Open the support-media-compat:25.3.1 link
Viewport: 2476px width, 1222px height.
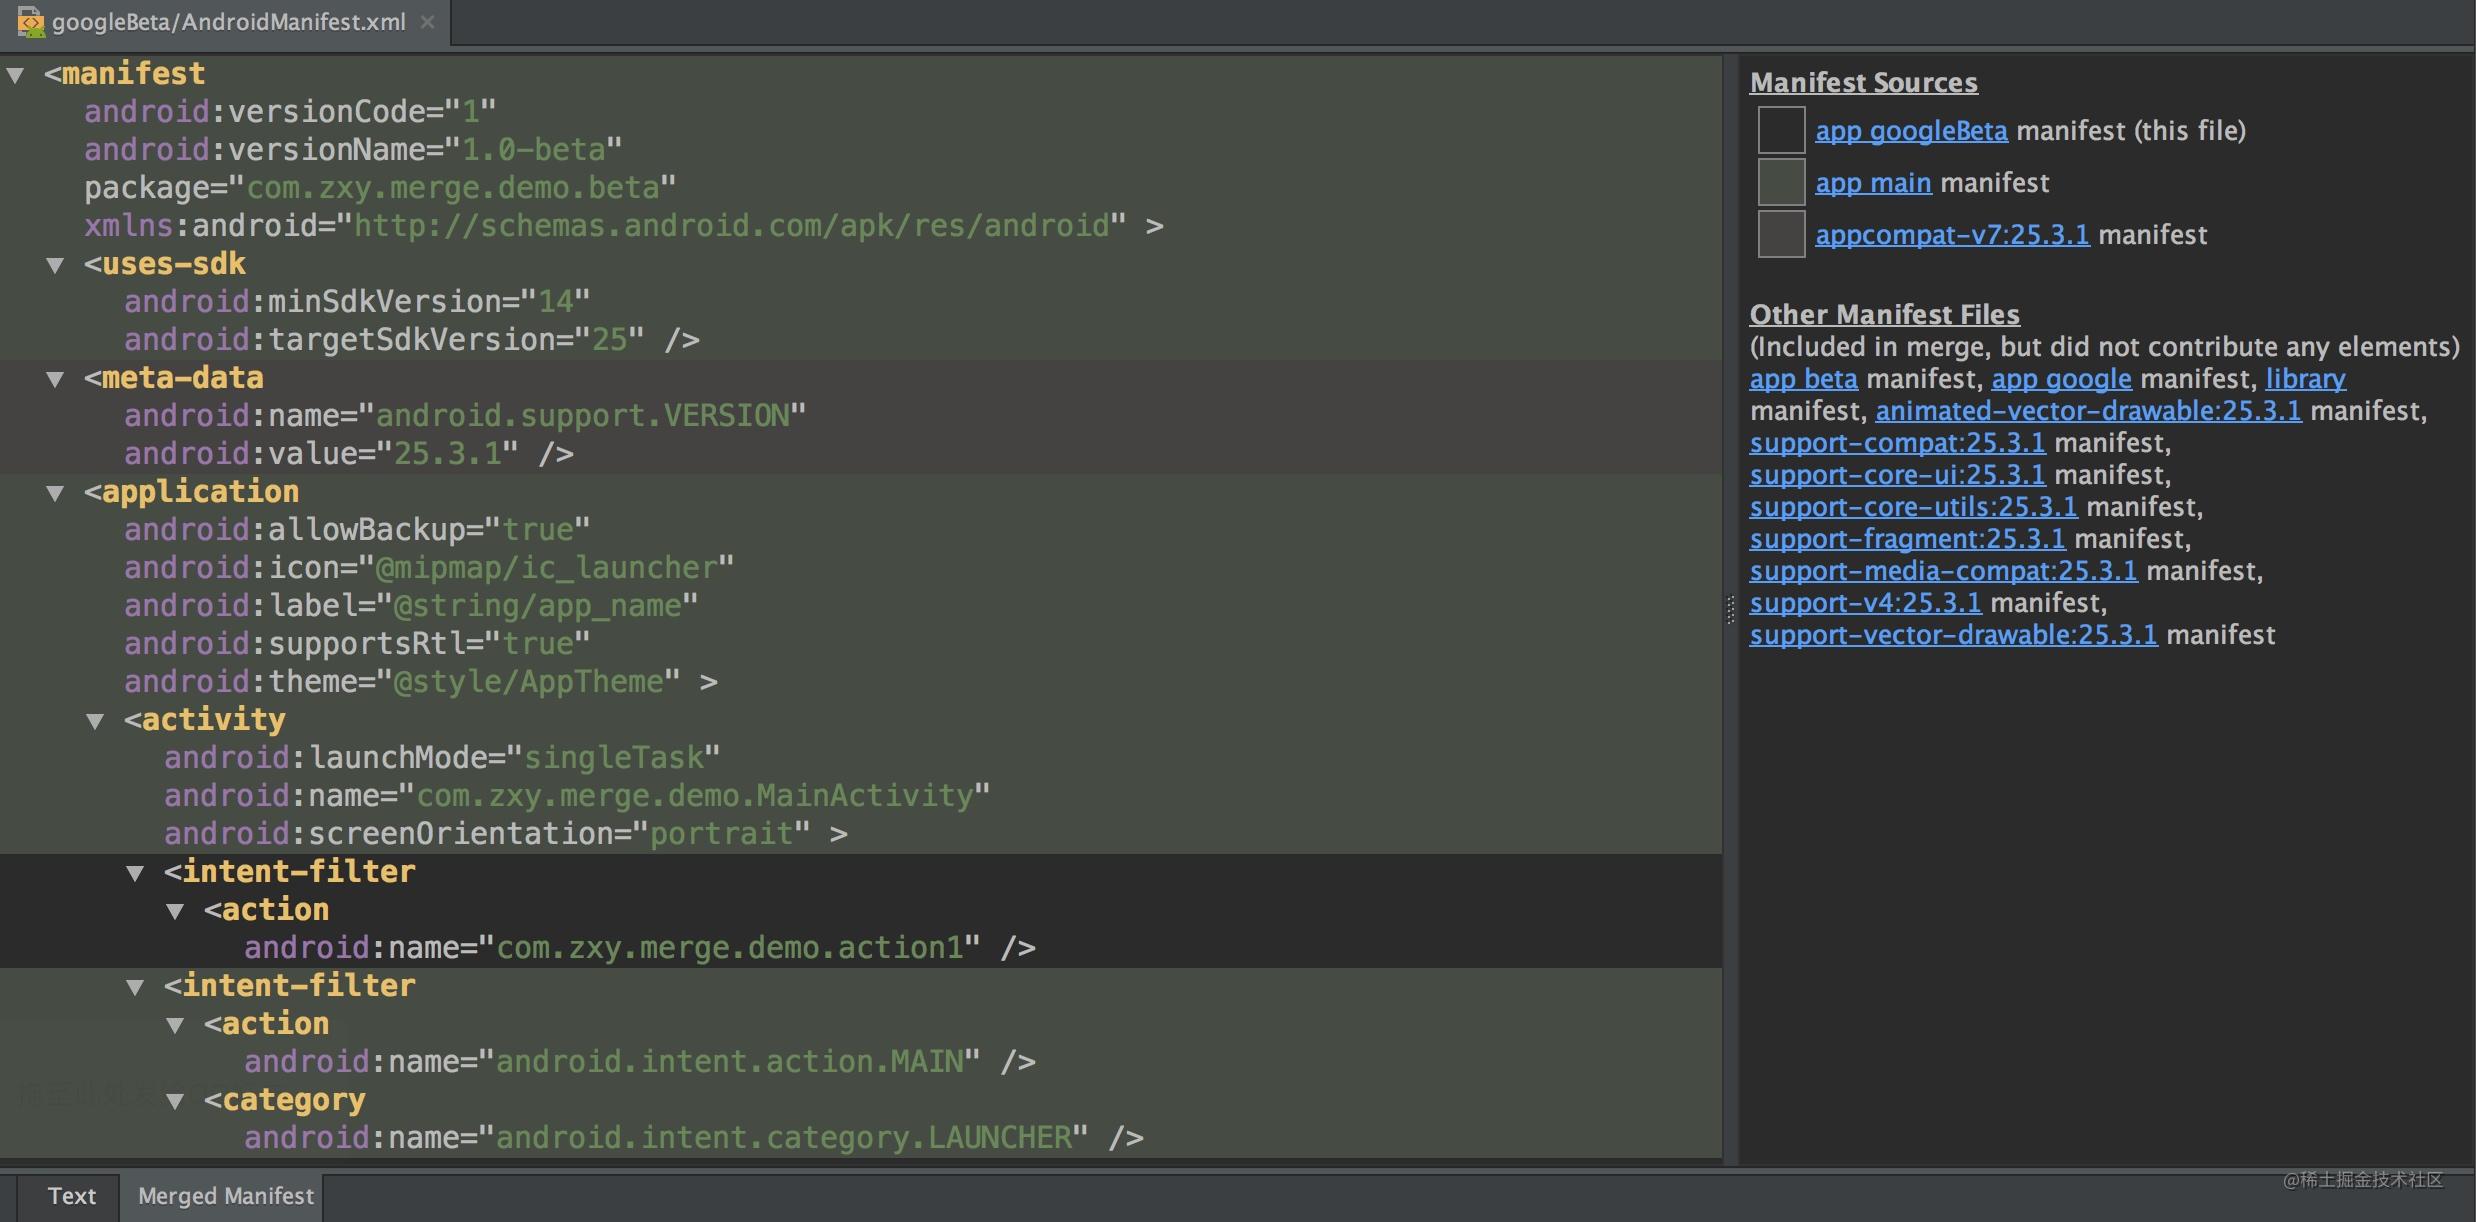[1943, 571]
